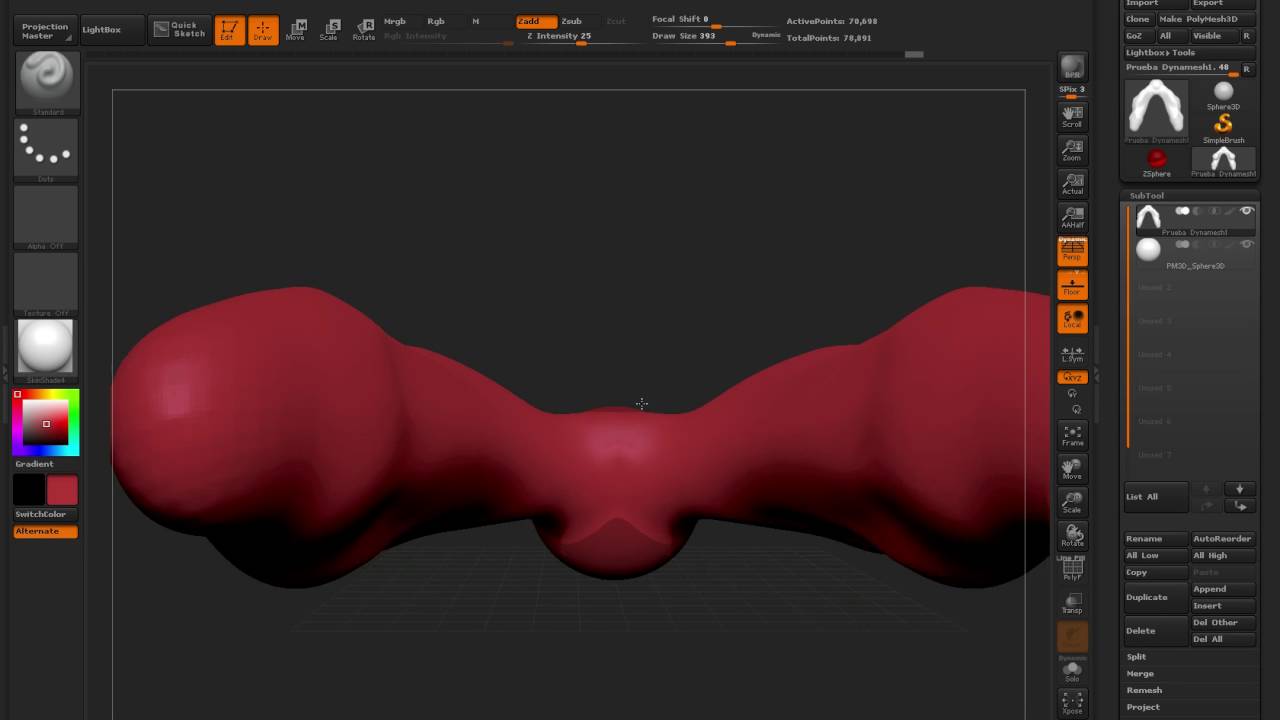Open the Standard brush picker

tap(46, 82)
